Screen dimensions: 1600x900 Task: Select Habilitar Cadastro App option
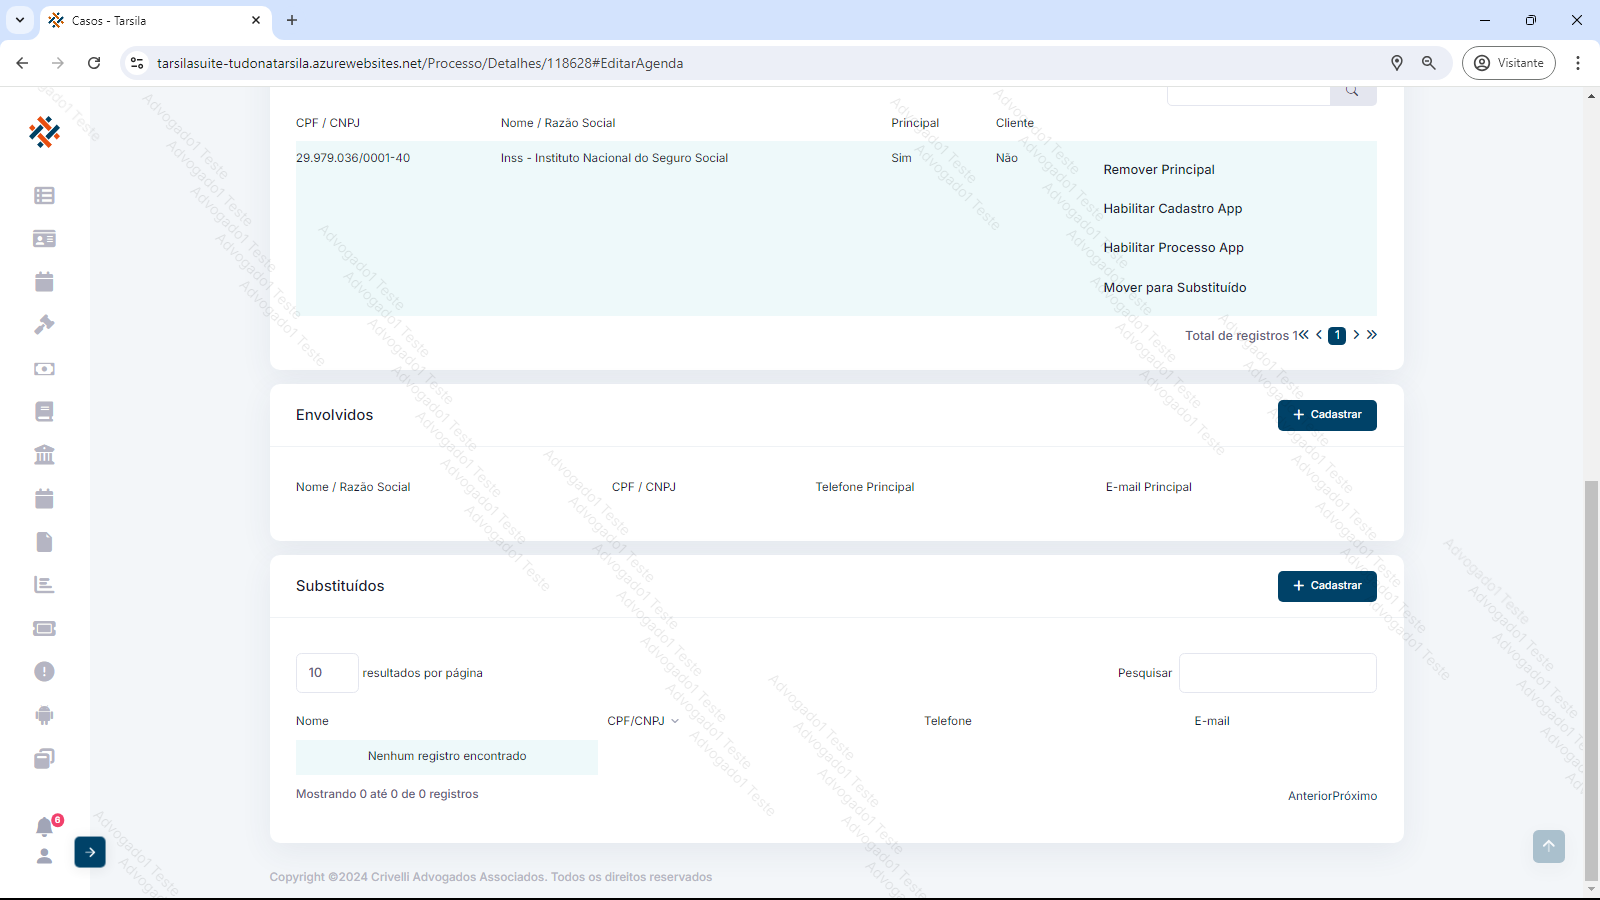[1172, 209]
